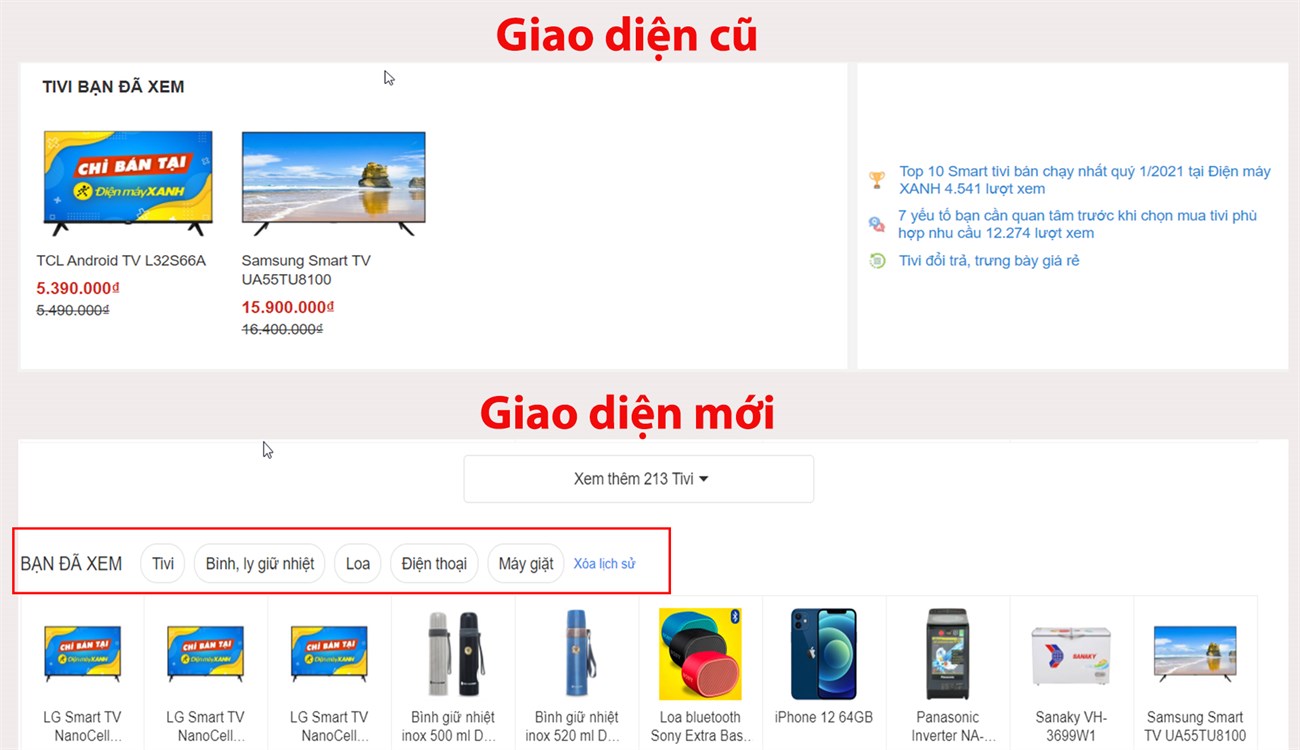Open the 7 yếu tố bạn cần quan tâm link
The width and height of the screenshot is (1300, 750).
click(1078, 224)
